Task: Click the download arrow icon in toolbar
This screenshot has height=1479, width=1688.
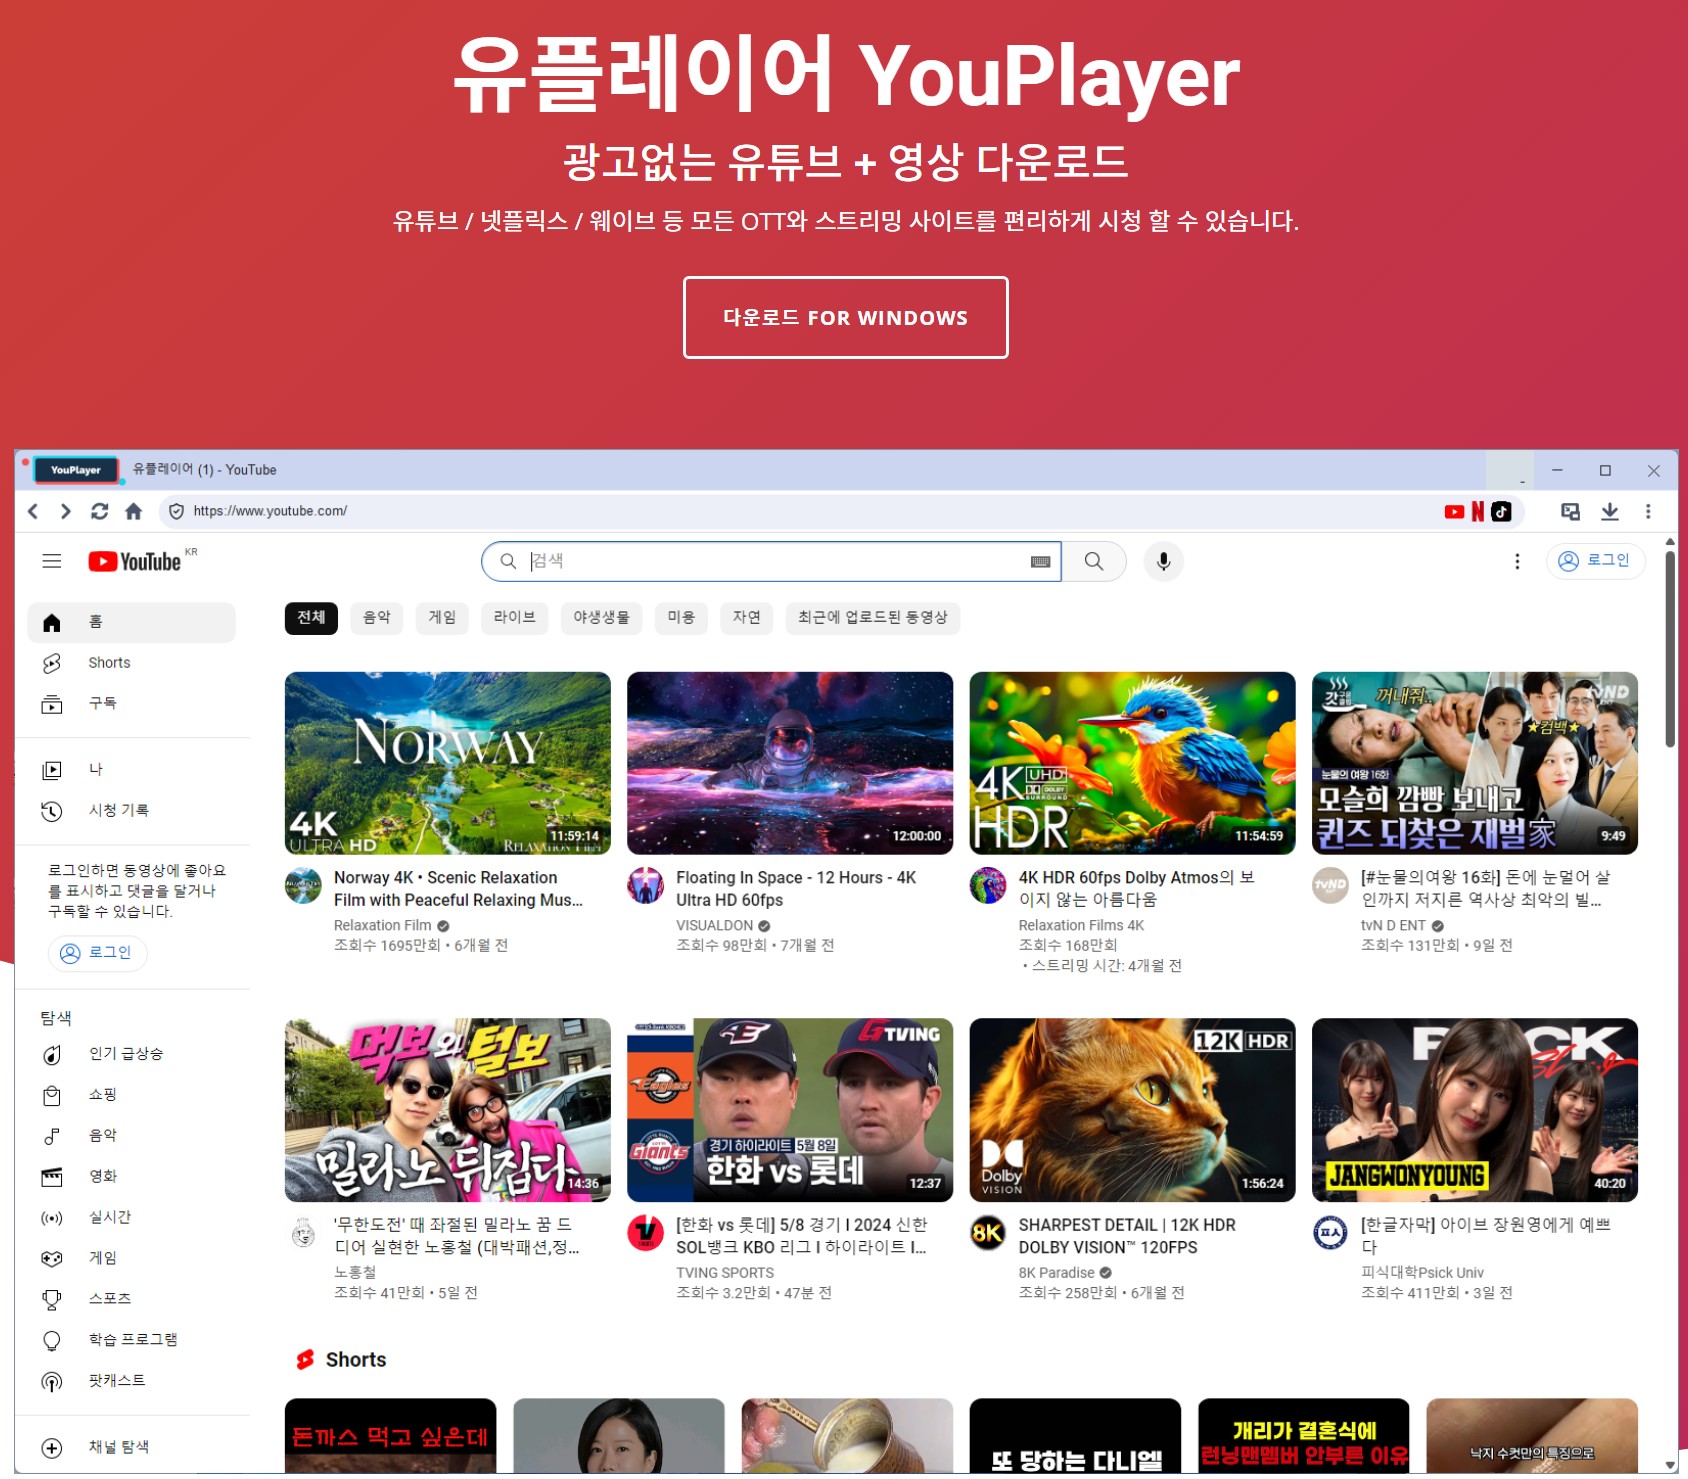Action: point(1610,511)
